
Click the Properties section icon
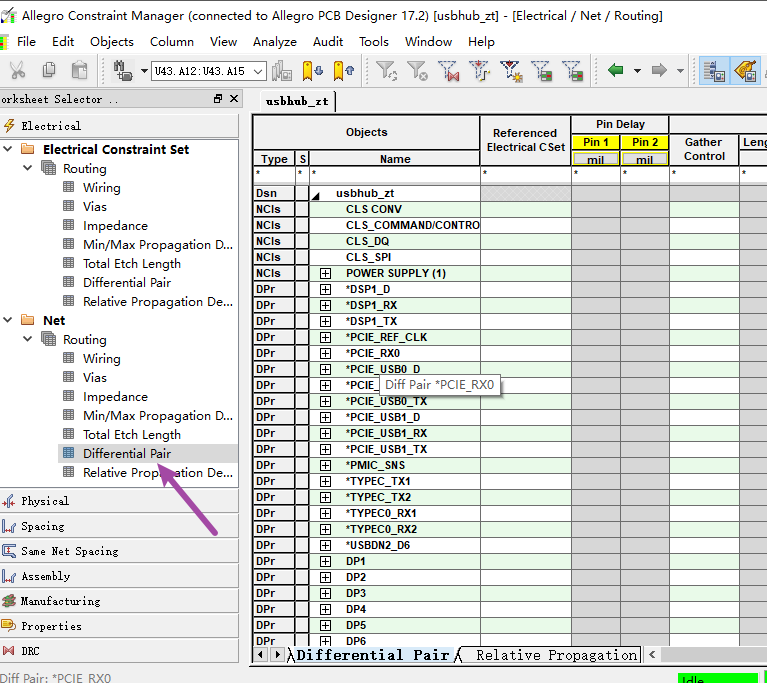[x=9, y=625]
